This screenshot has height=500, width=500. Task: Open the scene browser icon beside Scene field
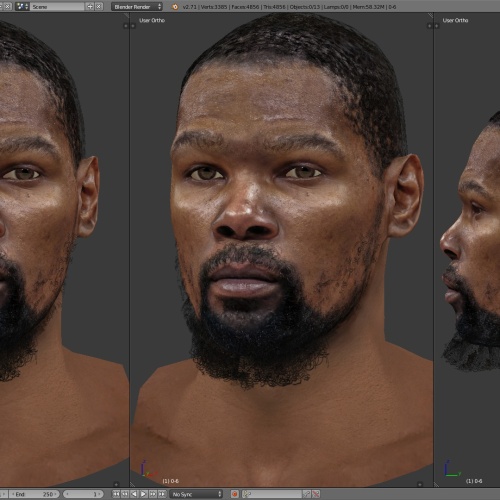click(22, 6)
